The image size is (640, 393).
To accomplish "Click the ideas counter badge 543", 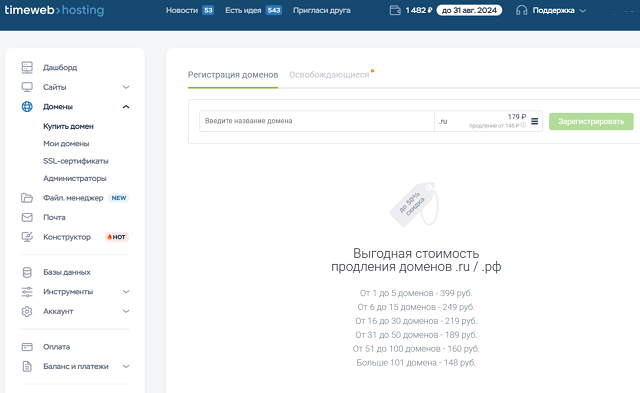I will tap(273, 10).
